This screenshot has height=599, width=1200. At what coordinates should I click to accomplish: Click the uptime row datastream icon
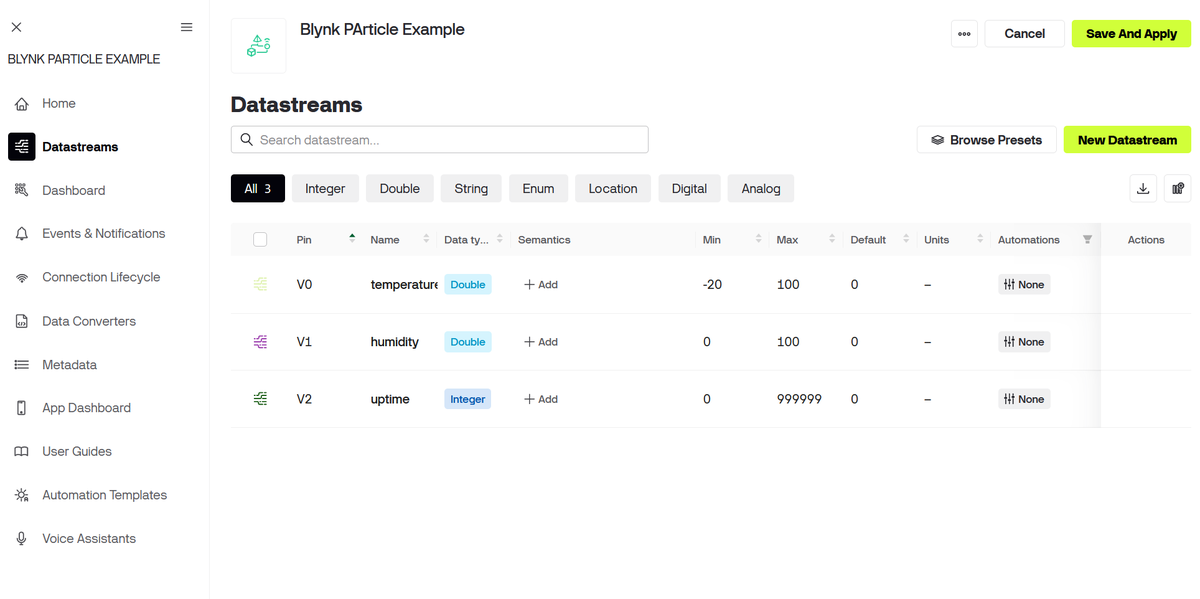(x=261, y=399)
